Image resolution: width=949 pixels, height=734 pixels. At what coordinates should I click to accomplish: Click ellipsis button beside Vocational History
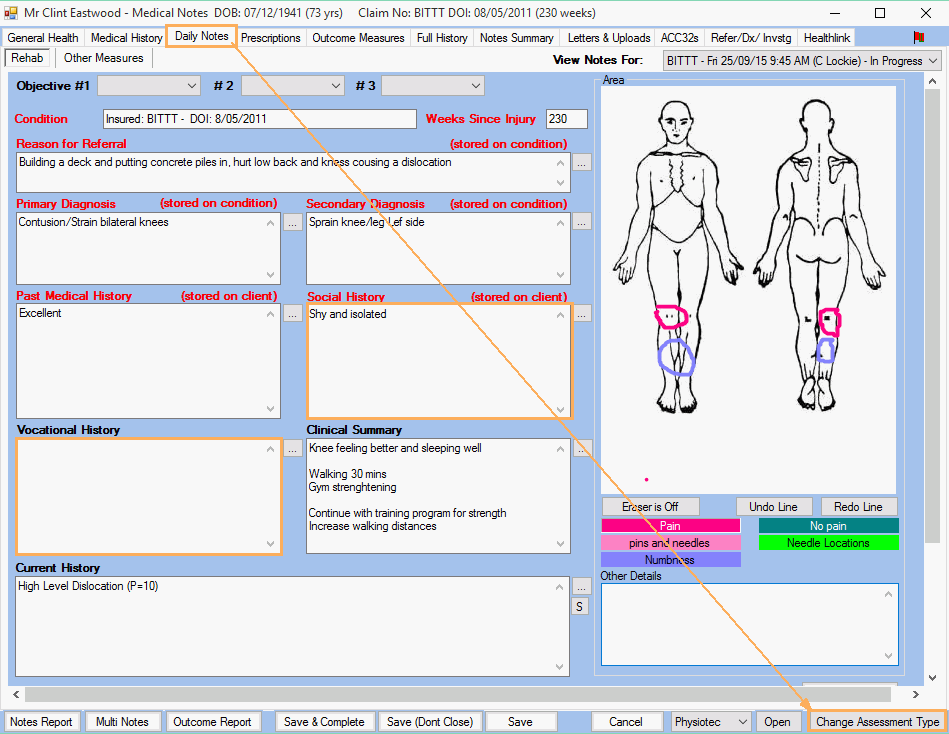click(292, 449)
